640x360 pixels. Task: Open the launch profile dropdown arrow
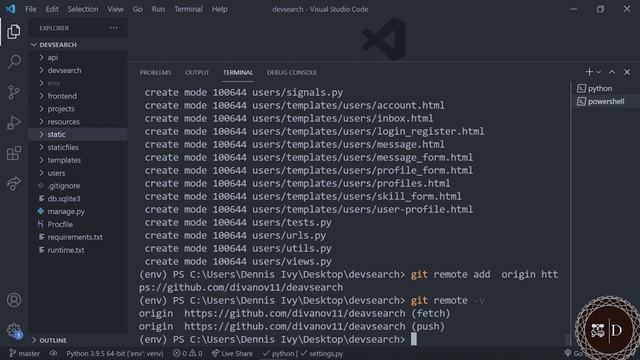point(598,72)
